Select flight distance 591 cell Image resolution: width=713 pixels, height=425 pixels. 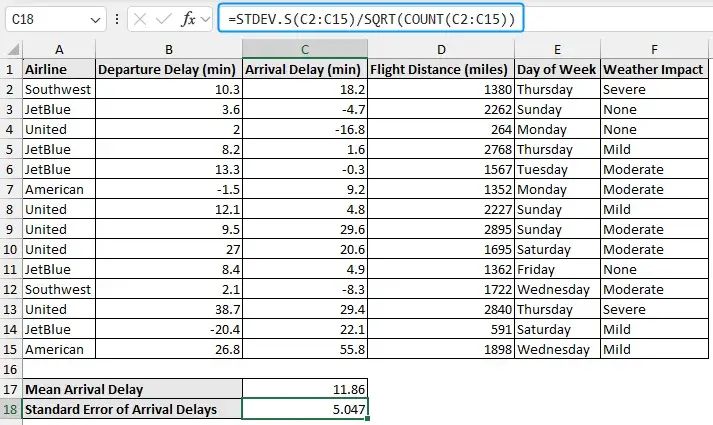(441, 329)
